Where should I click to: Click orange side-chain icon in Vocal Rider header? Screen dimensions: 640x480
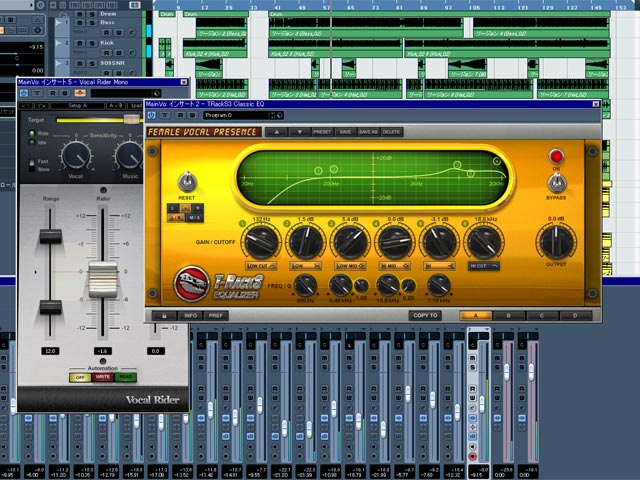point(80,93)
